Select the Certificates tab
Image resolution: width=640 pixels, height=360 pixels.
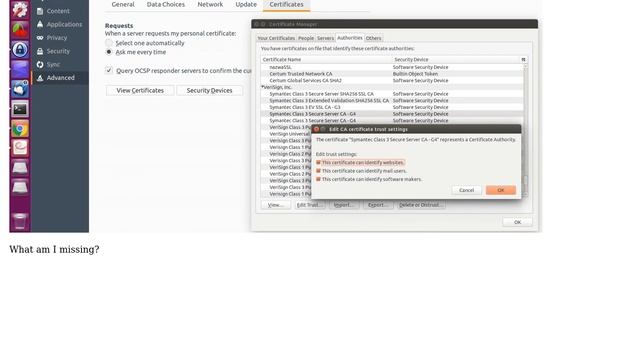pos(286,4)
